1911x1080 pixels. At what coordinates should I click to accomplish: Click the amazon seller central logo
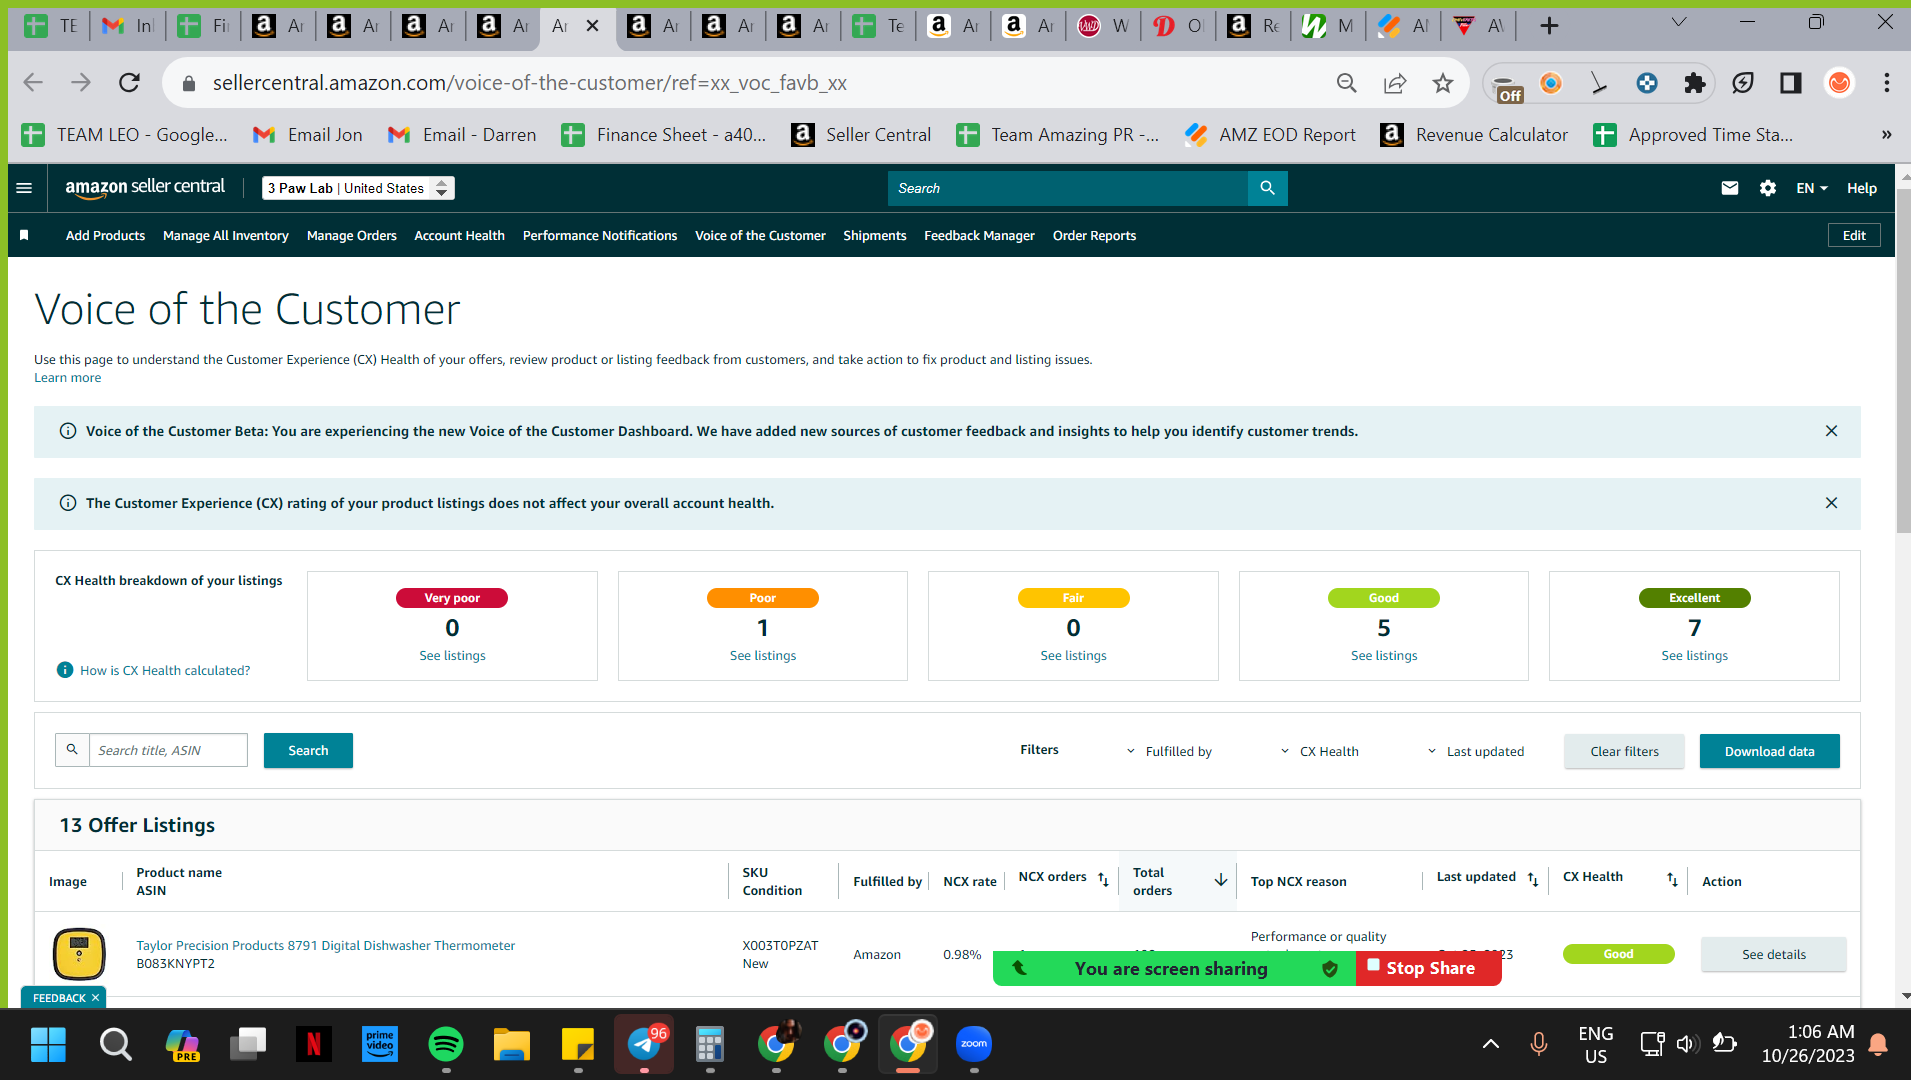coord(145,187)
